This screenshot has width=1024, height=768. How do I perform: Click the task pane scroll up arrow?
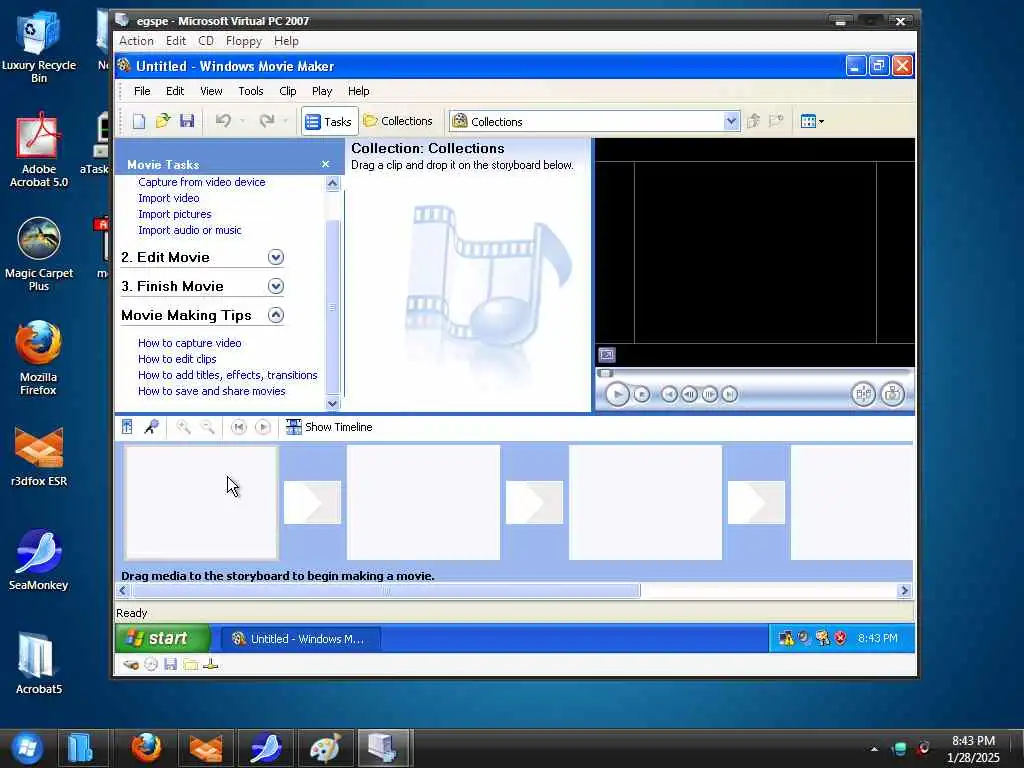point(332,184)
